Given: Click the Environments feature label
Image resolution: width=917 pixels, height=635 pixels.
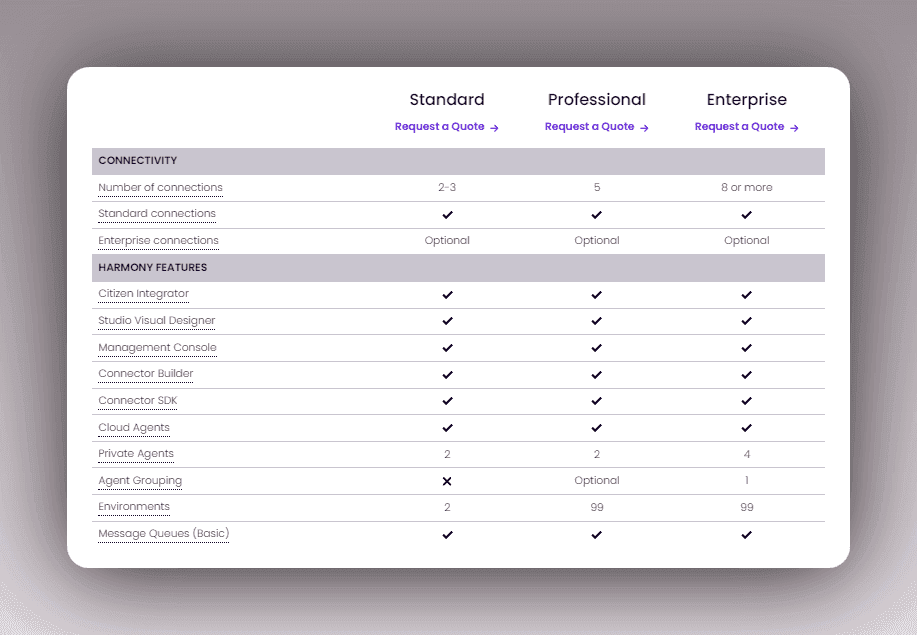Looking at the screenshot, I should tap(134, 507).
